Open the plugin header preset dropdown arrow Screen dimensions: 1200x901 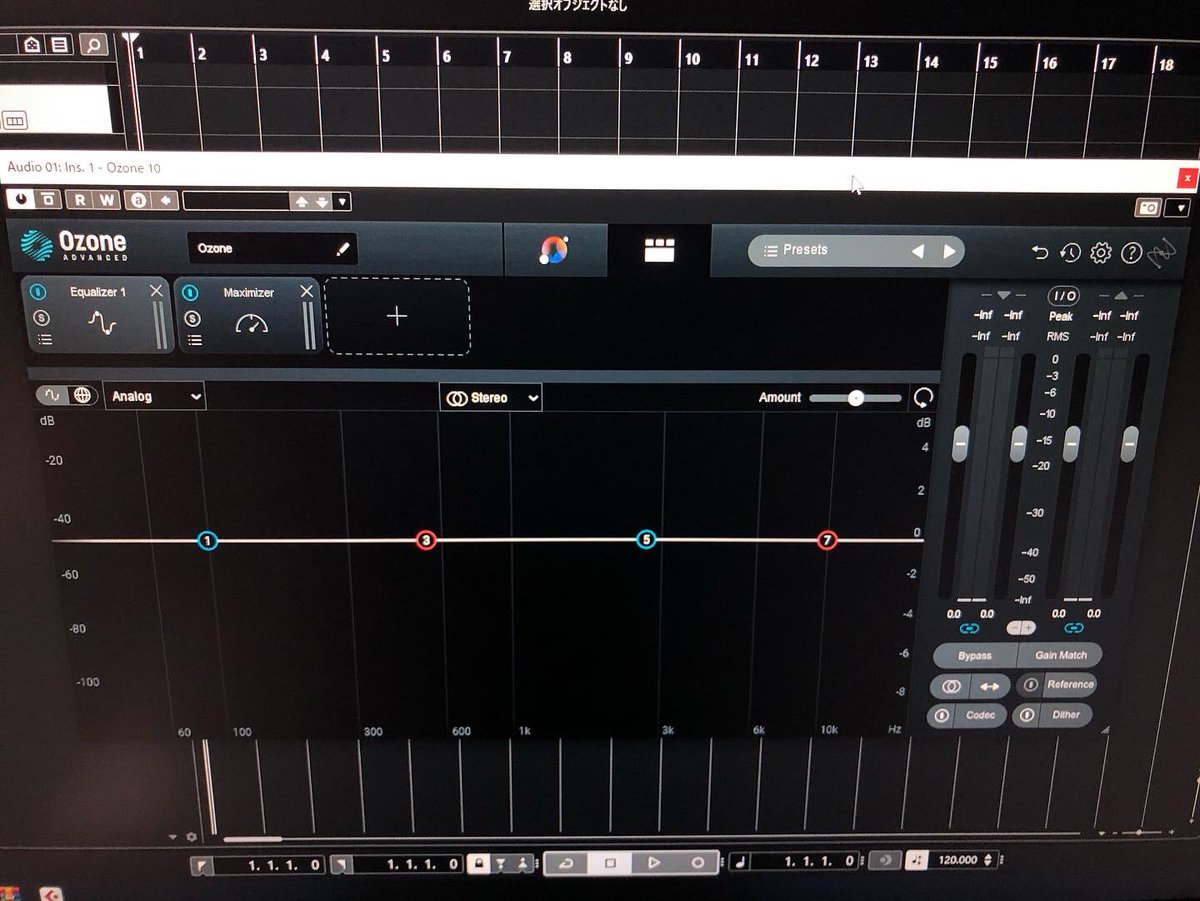point(343,201)
